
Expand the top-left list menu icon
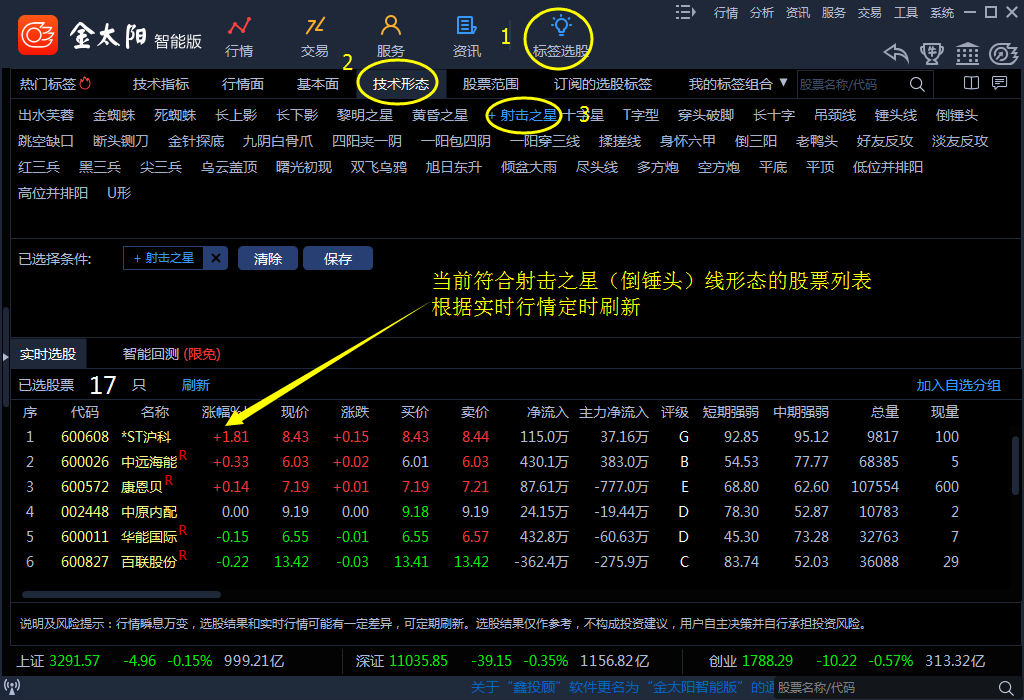[x=685, y=12]
